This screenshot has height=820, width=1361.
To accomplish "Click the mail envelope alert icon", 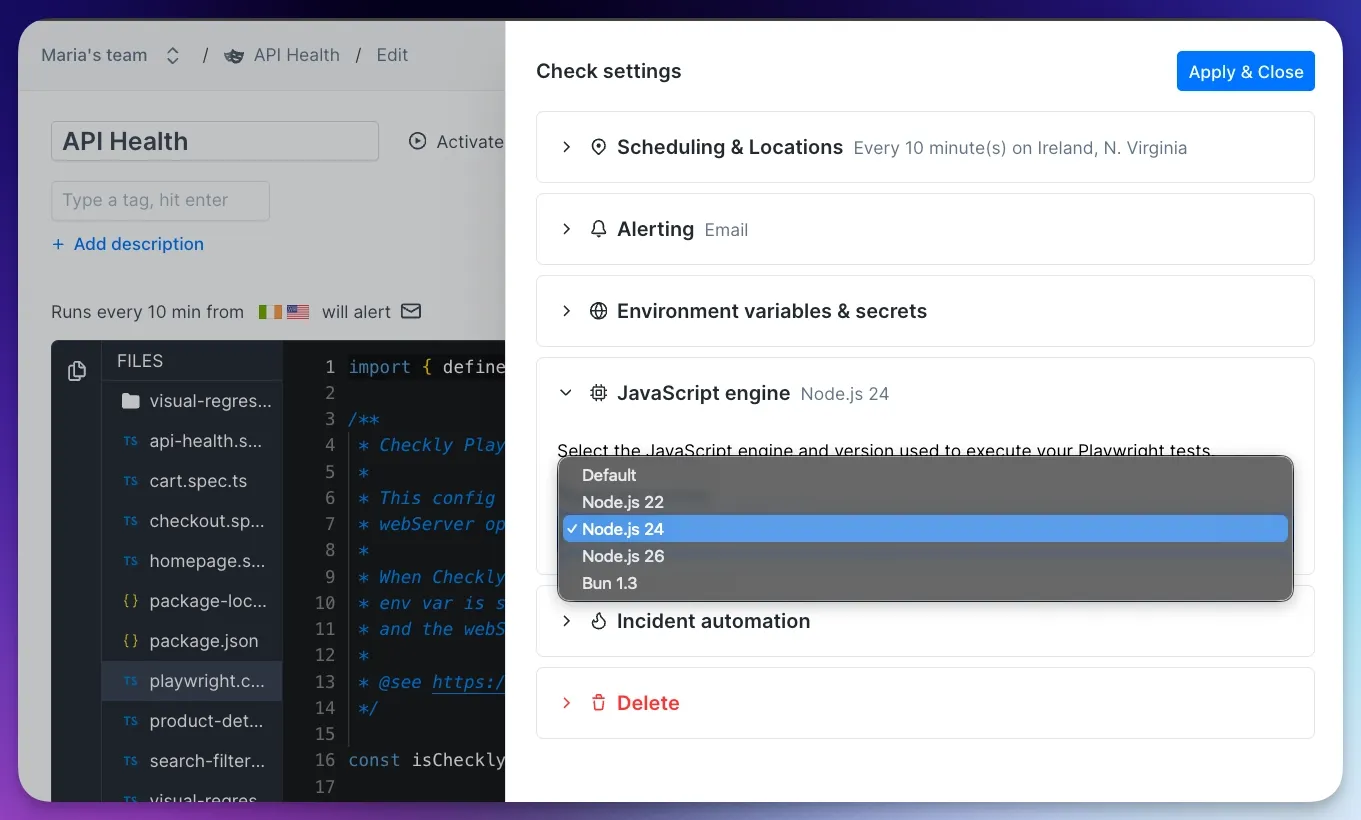I will tap(411, 311).
